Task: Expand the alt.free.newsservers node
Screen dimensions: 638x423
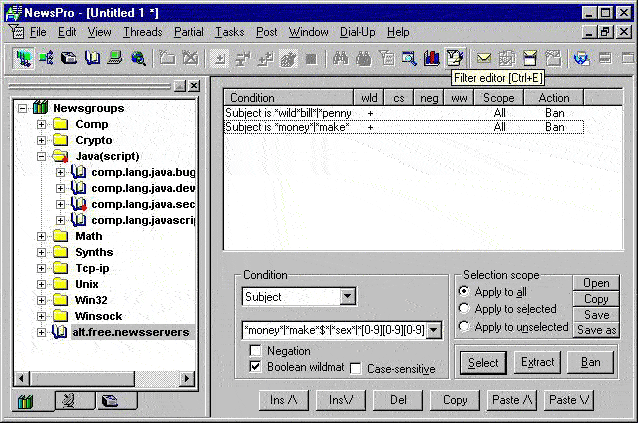Action: 42,332
